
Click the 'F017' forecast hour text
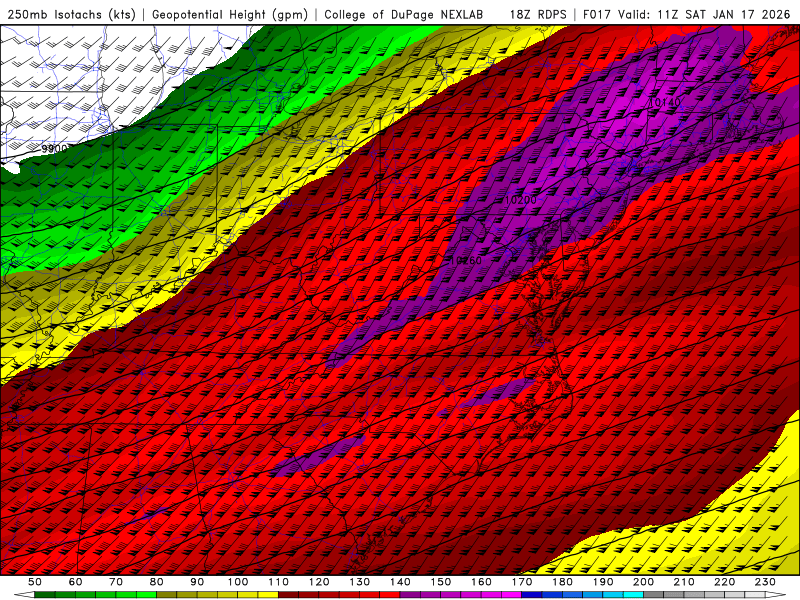pyautogui.click(x=597, y=14)
